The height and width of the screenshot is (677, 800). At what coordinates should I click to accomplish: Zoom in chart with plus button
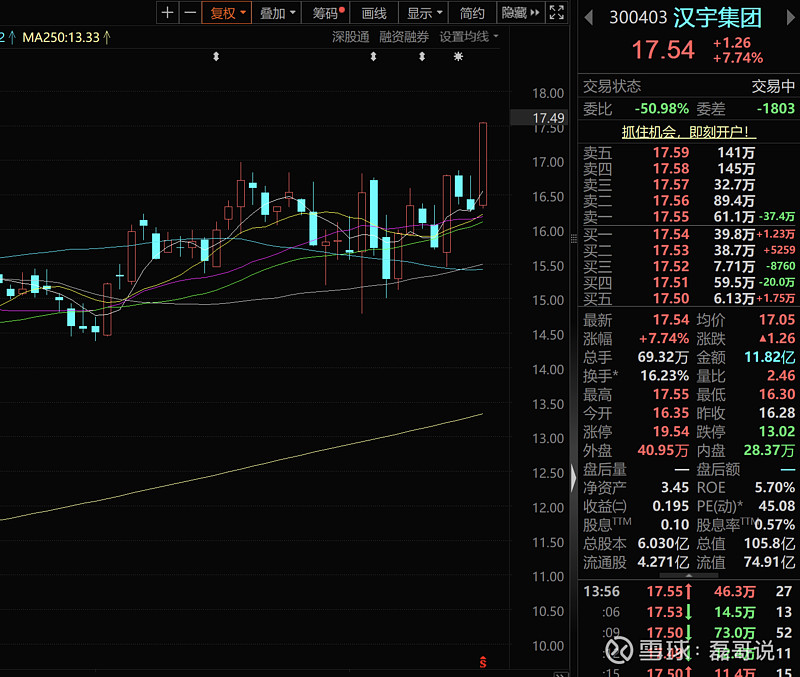coord(167,12)
